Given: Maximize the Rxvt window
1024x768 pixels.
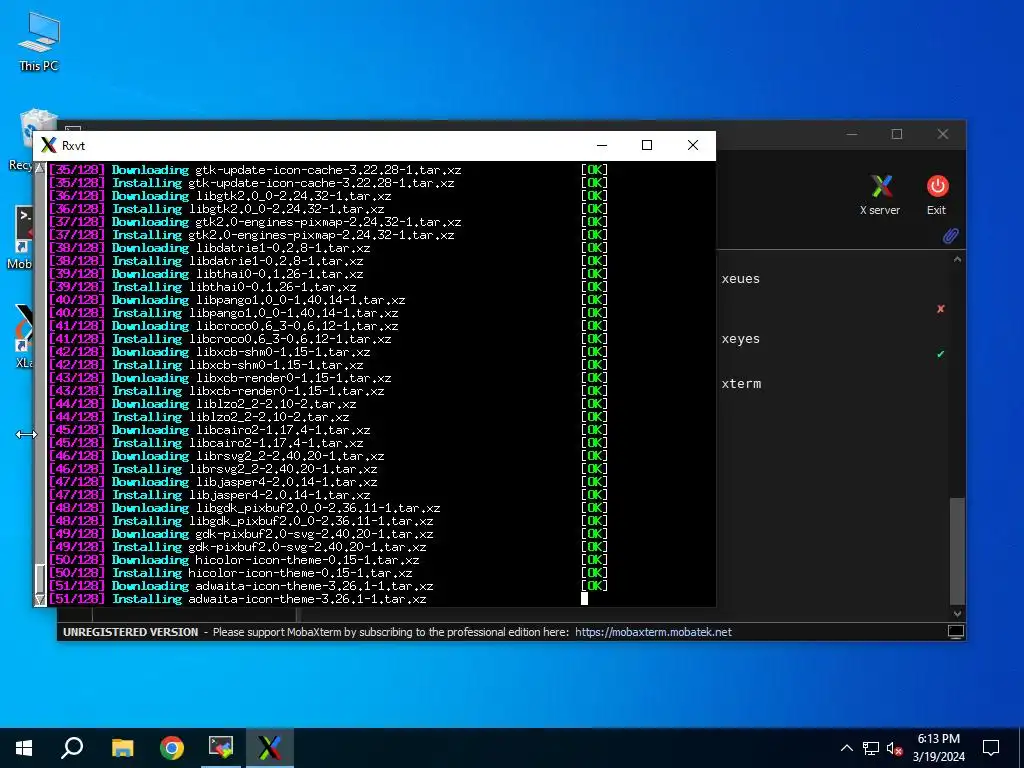Looking at the screenshot, I should pyautogui.click(x=647, y=145).
